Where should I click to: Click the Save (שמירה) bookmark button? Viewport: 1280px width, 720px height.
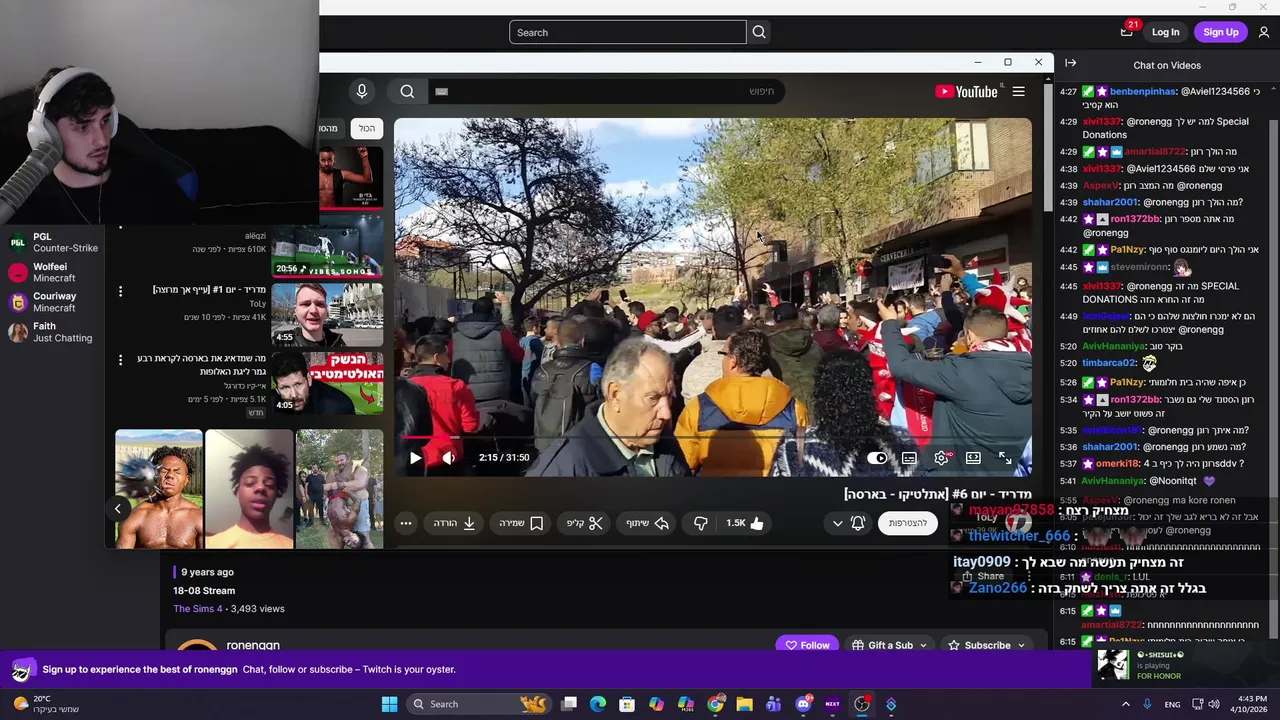521,523
